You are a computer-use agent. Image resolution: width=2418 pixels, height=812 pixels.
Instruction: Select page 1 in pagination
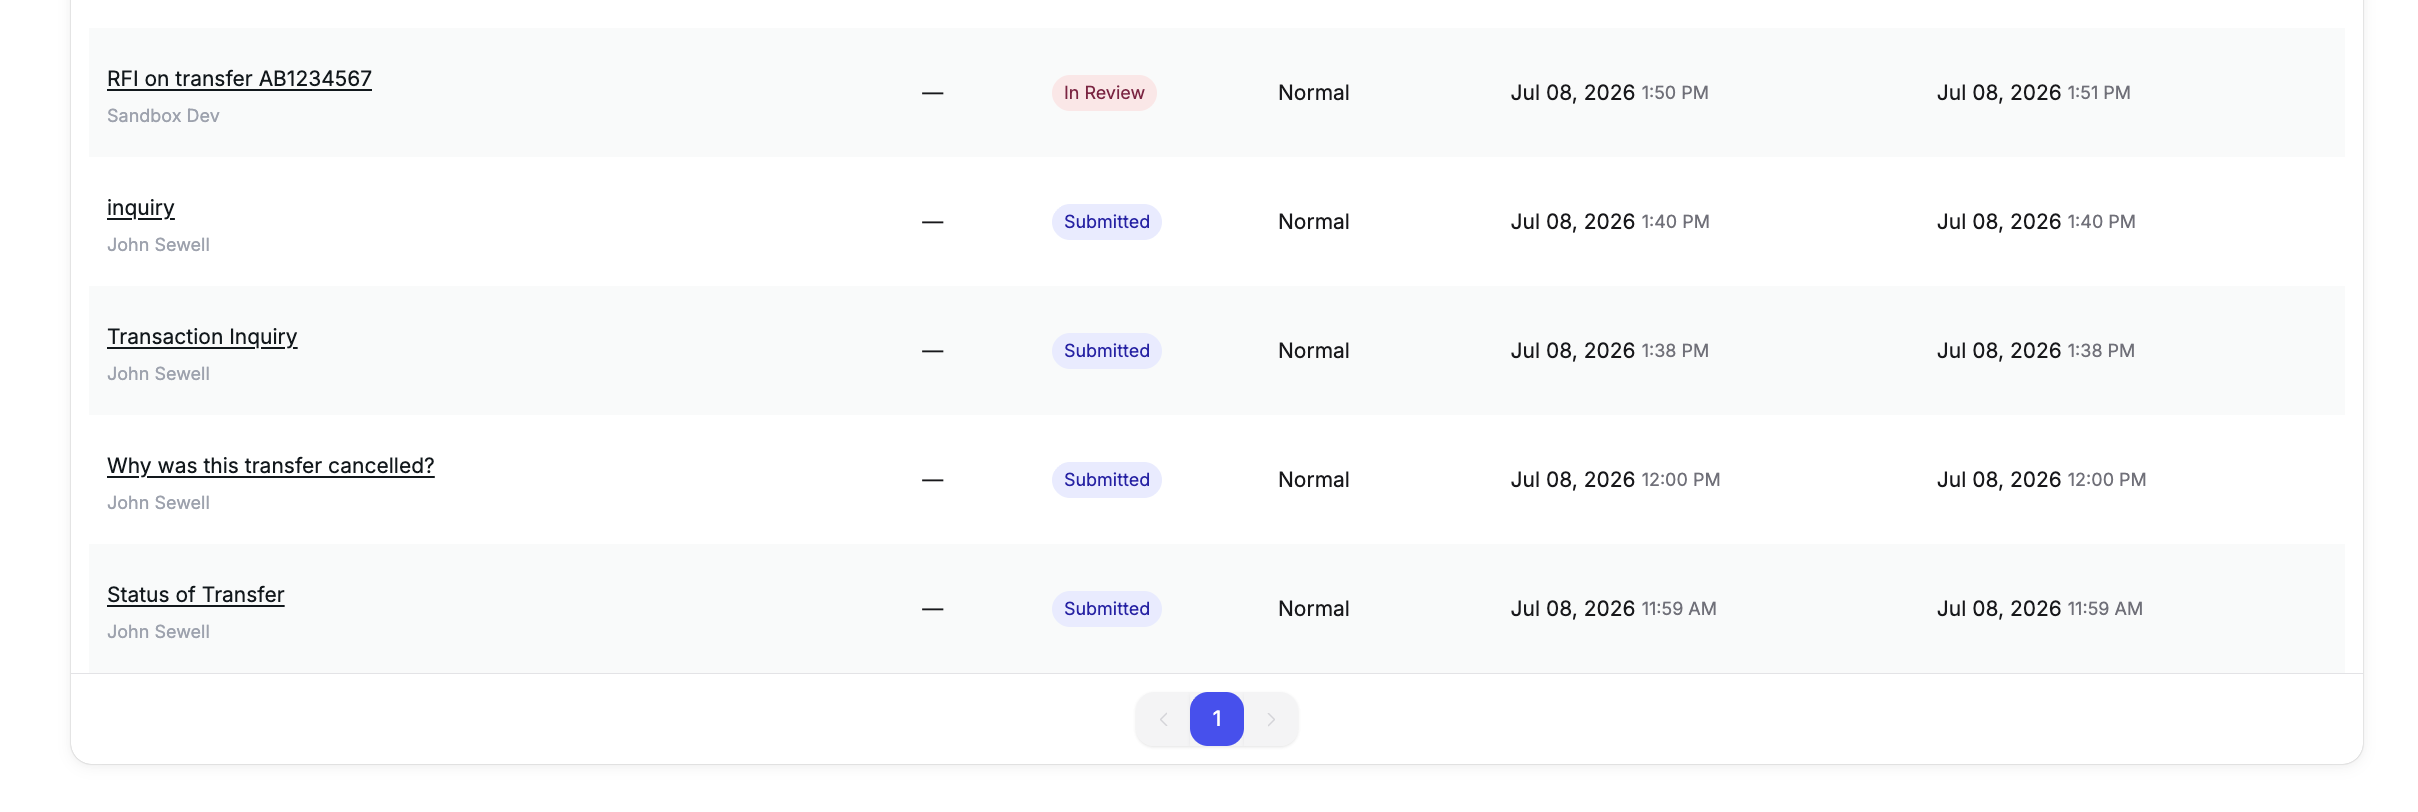tap(1217, 719)
